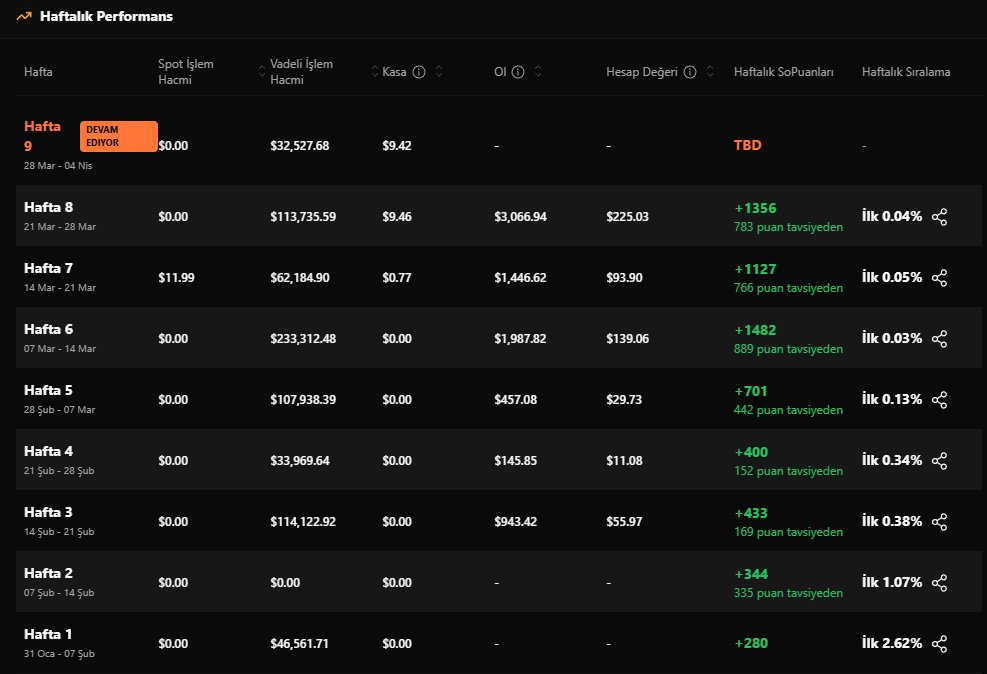Click the $46,561.71 volume cell

[300, 644]
